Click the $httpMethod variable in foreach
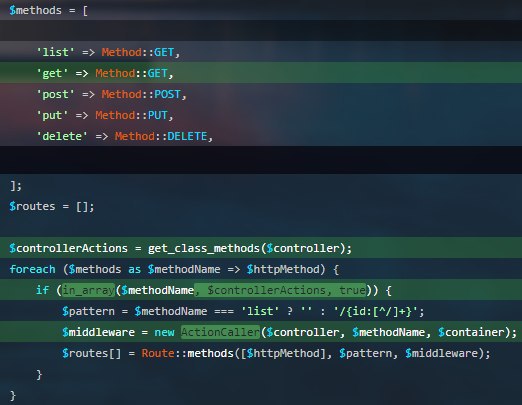 [x=283, y=269]
